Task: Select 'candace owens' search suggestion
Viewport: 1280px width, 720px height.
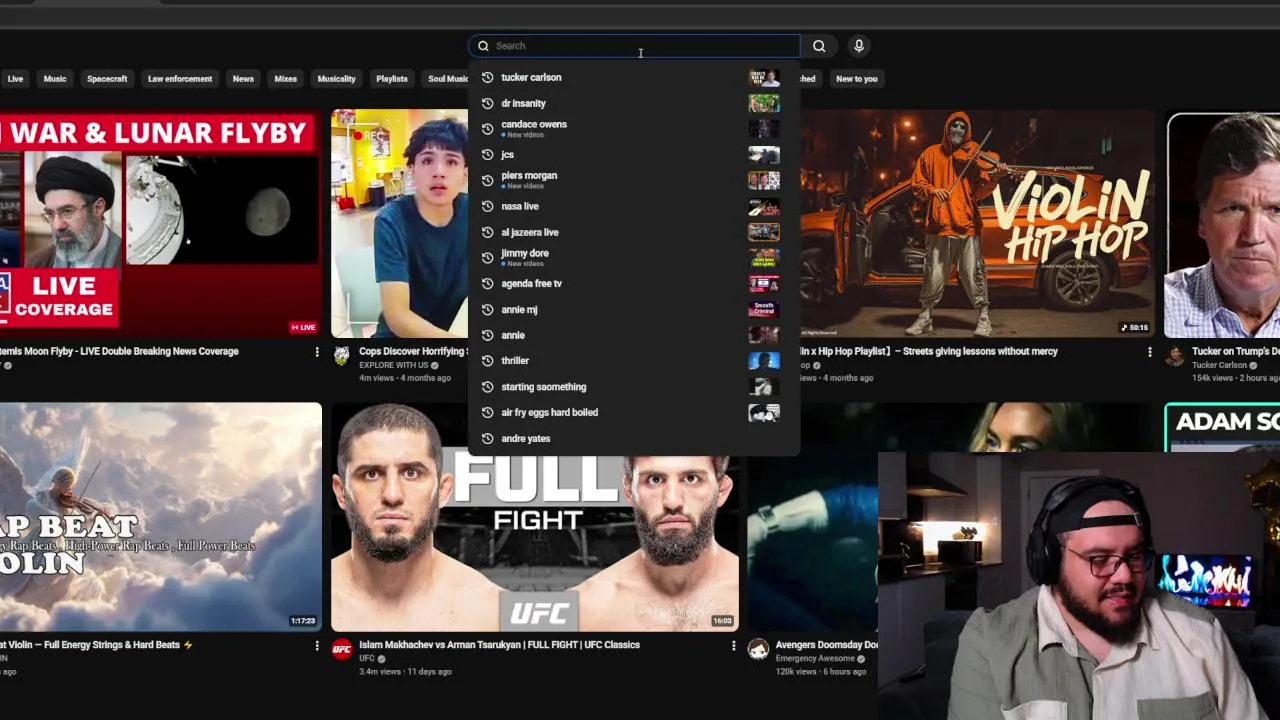Action: pyautogui.click(x=634, y=129)
